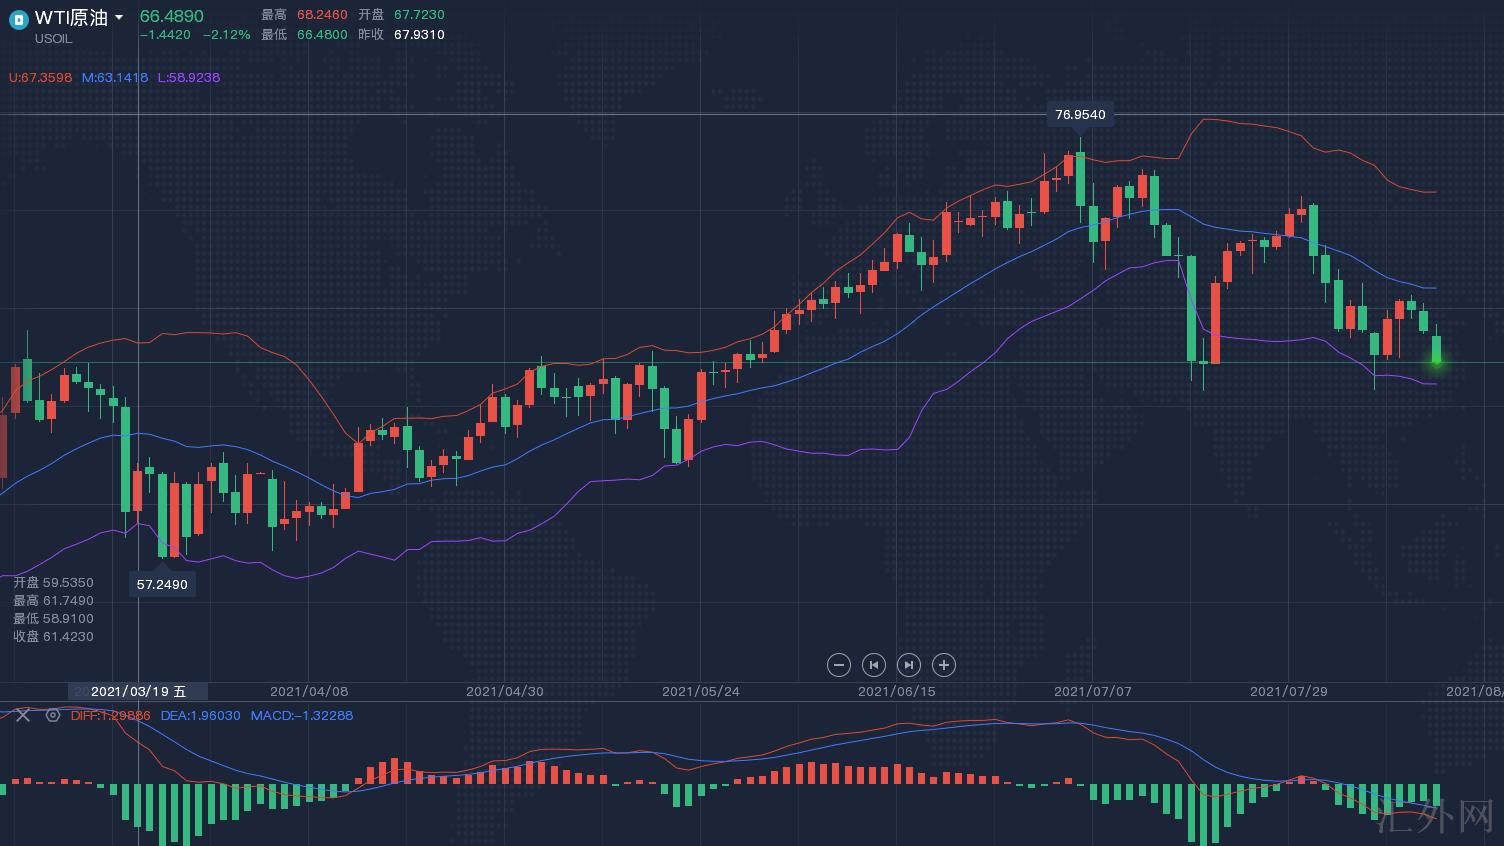This screenshot has width=1504, height=846.
Task: Click the MACD:-1.32288 histogram label
Action: point(301,716)
